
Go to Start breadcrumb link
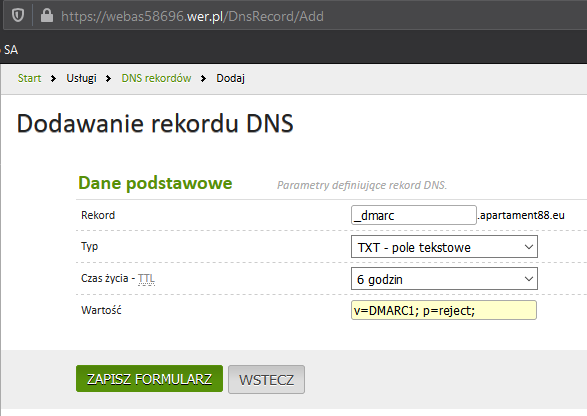pyautogui.click(x=29, y=78)
